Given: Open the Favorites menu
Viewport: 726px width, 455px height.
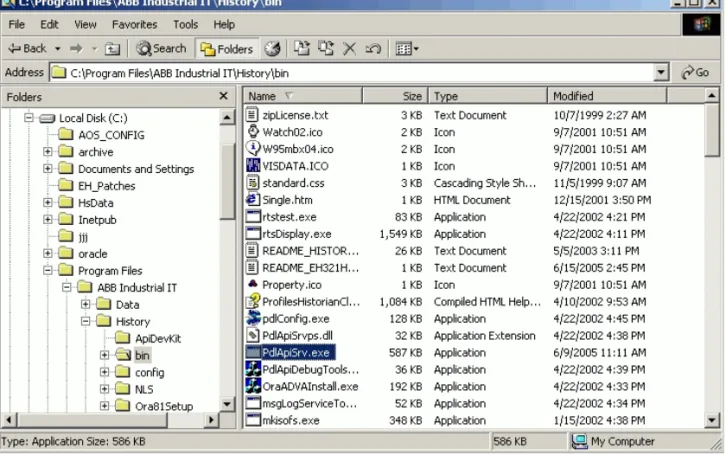Looking at the screenshot, I should (x=135, y=24).
